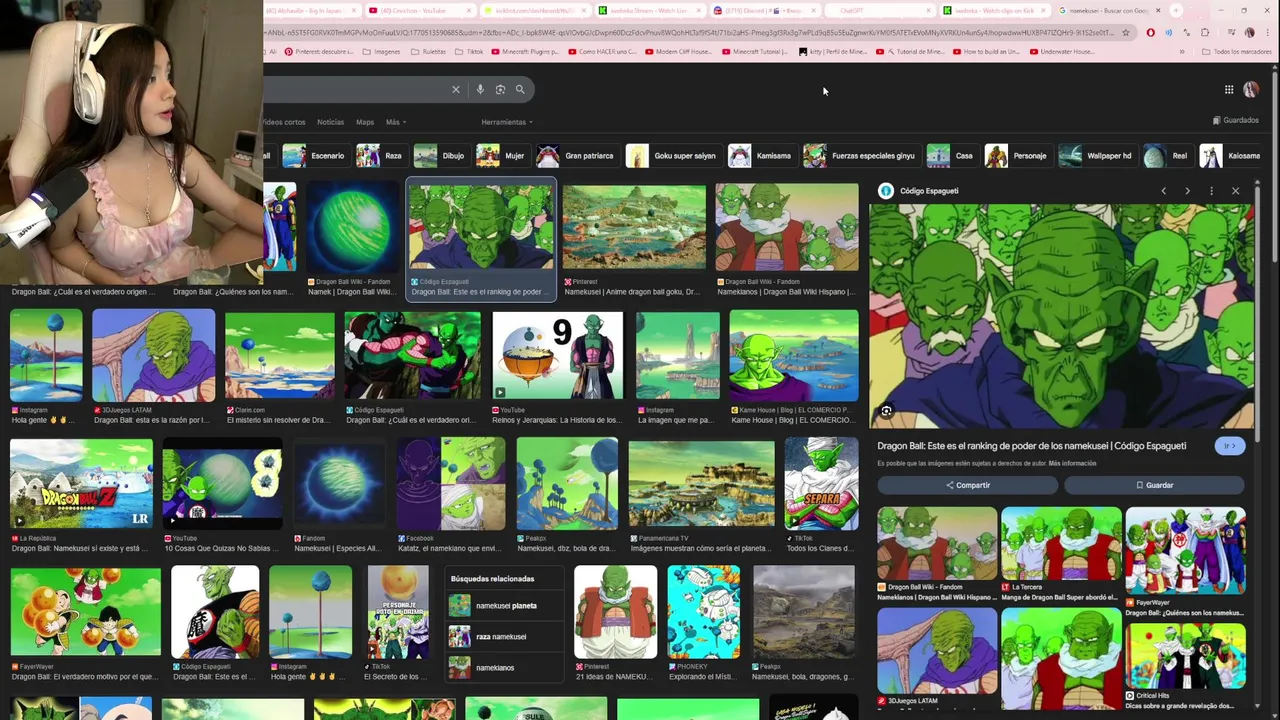Filter by Fuerzas especiales ginyu chip
The image size is (1280, 720).
click(x=860, y=156)
